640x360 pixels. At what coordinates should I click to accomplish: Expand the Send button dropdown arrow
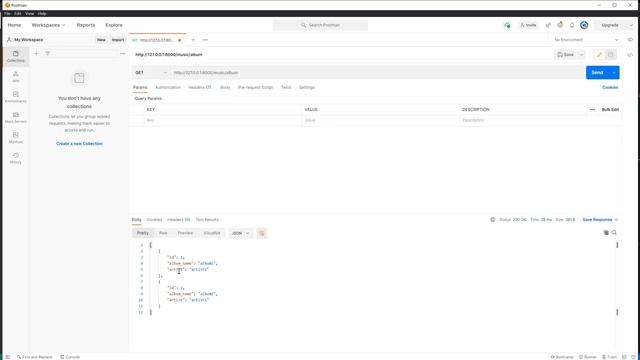pos(614,73)
